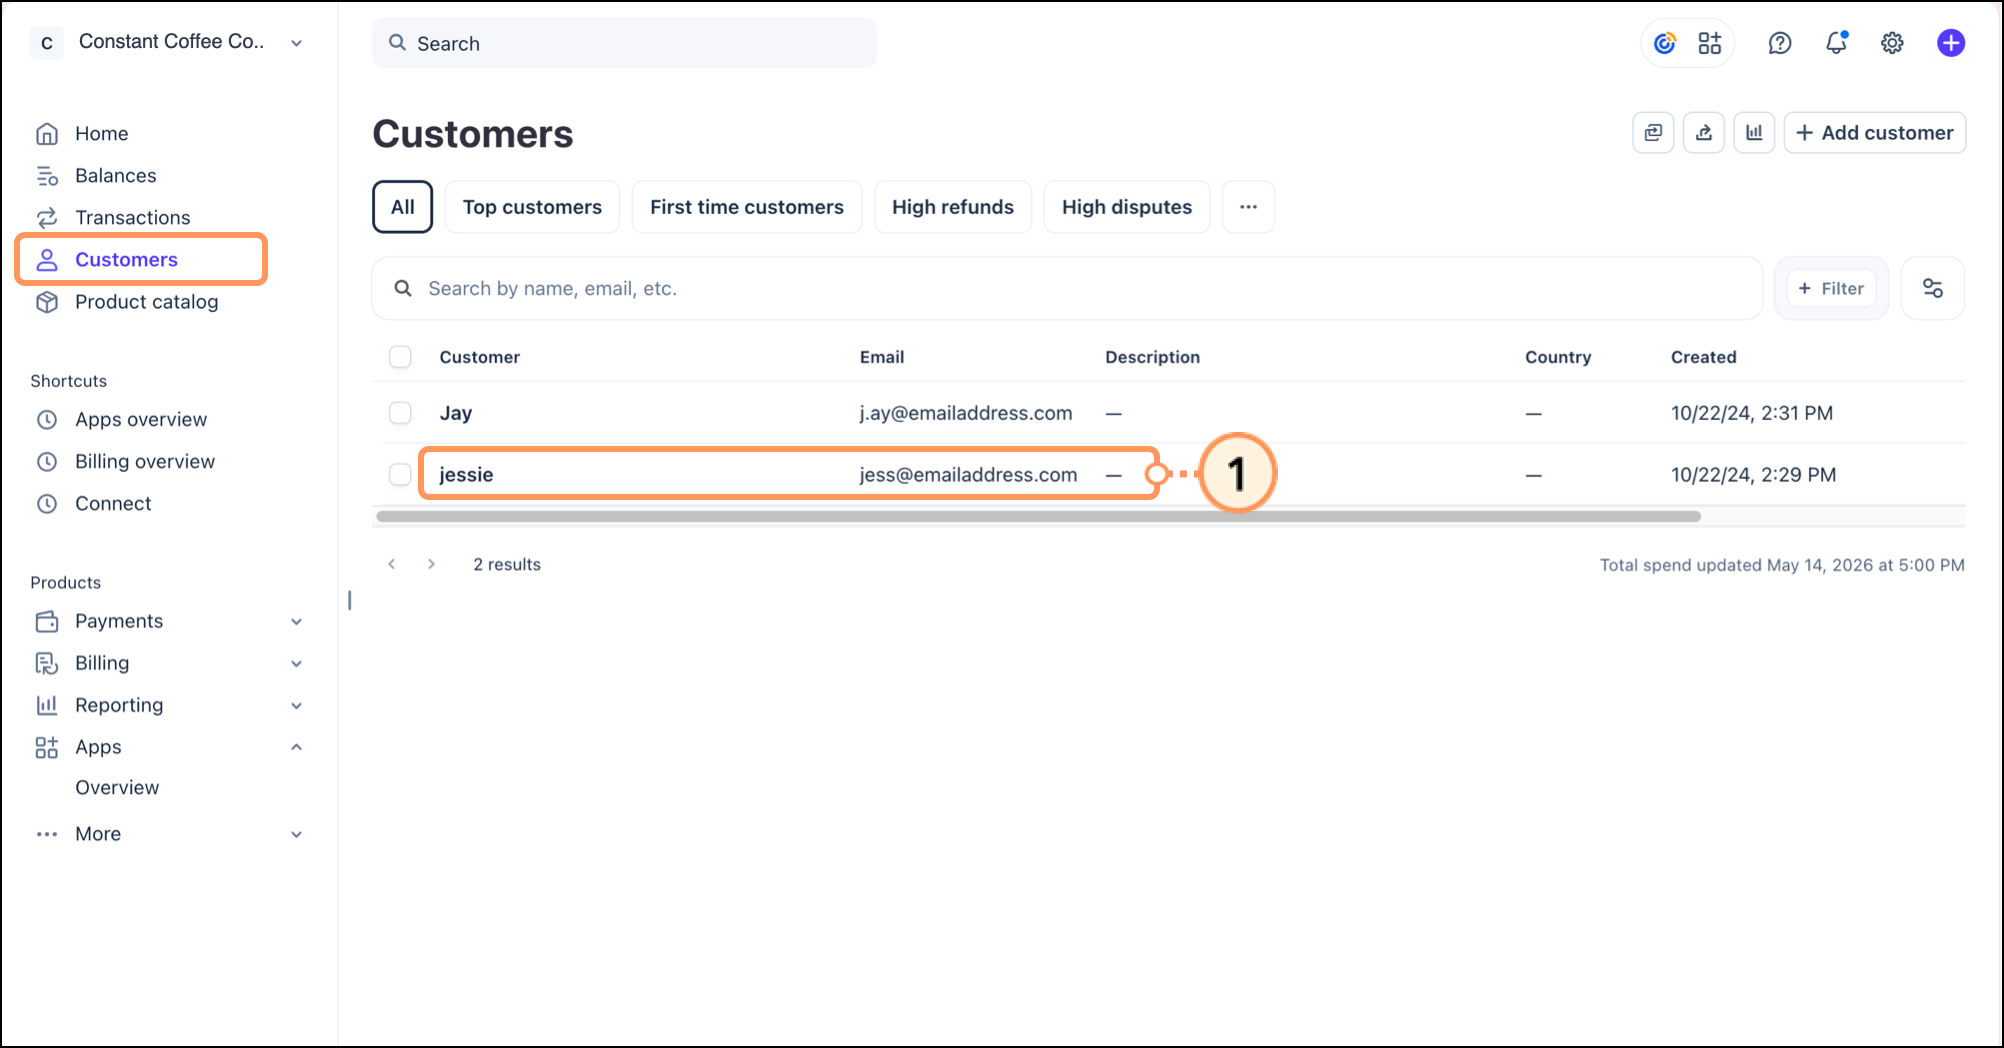This screenshot has height=1048, width=2004.
Task: Click the Constant Coffee Co account avatar
Action: click(x=47, y=43)
